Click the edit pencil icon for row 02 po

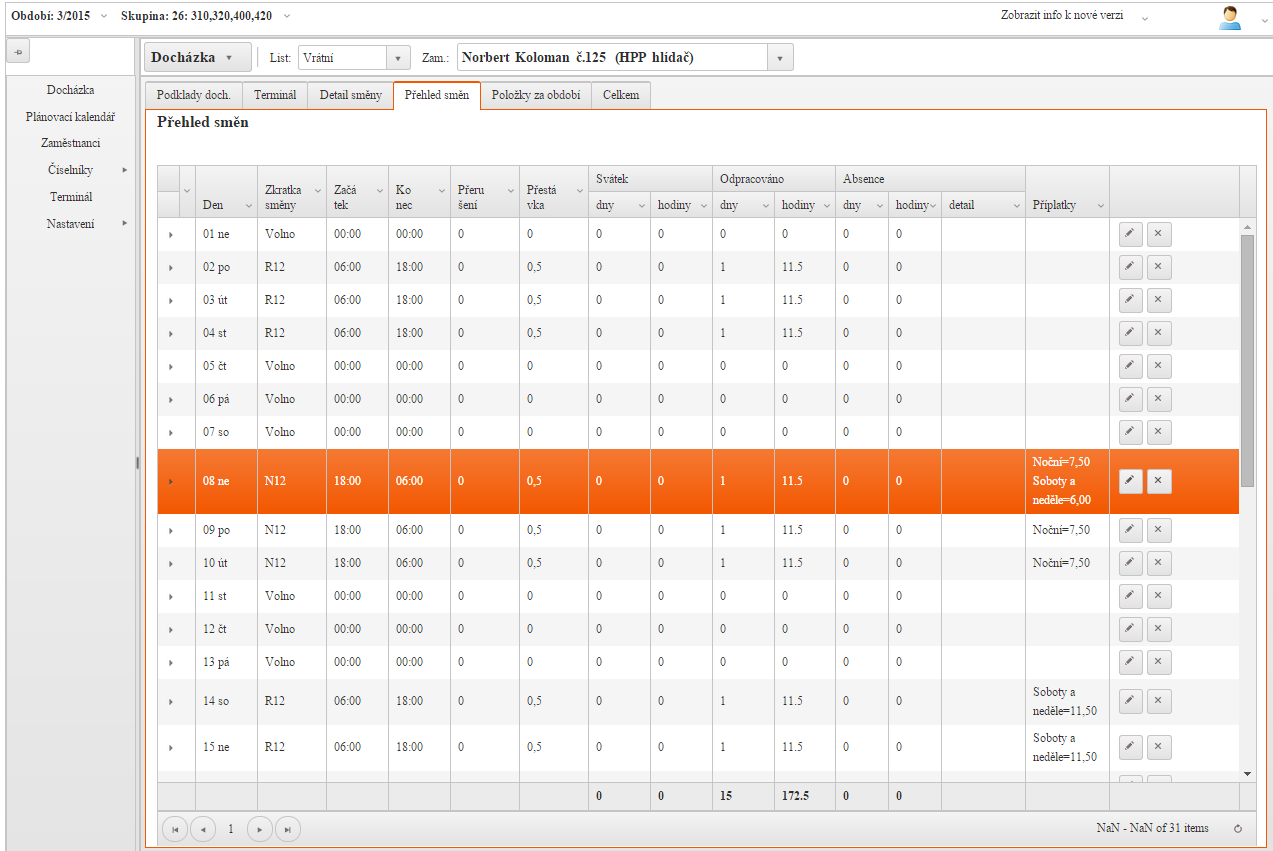pos(1128,267)
